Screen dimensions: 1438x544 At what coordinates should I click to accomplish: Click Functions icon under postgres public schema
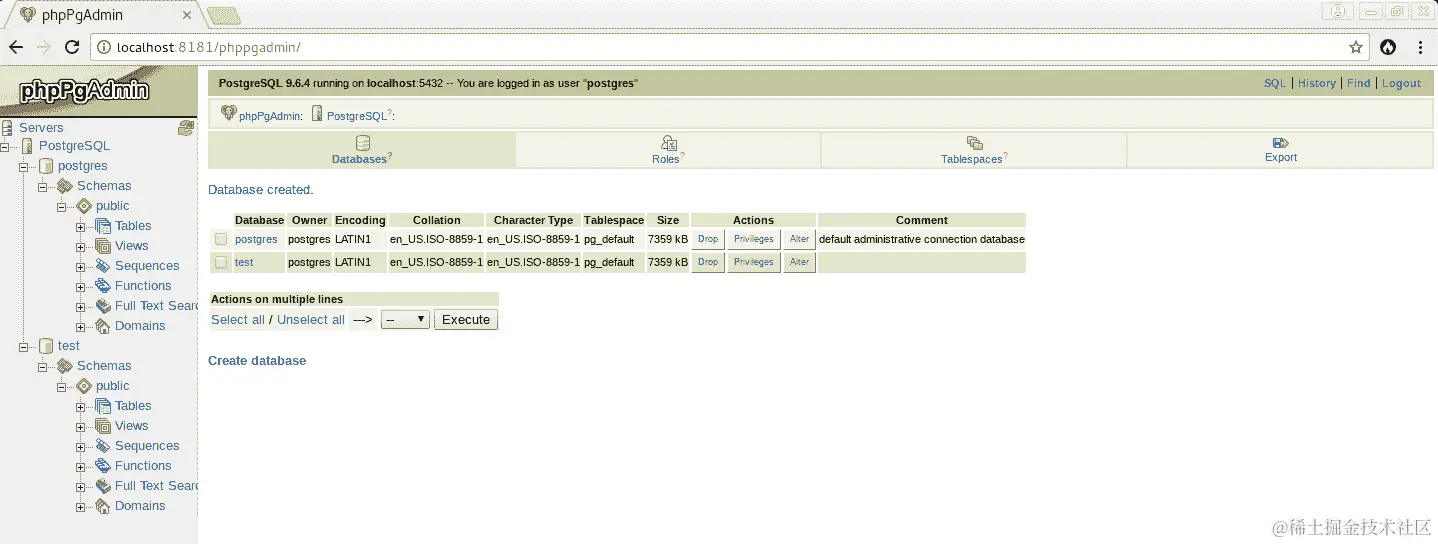click(x=103, y=286)
